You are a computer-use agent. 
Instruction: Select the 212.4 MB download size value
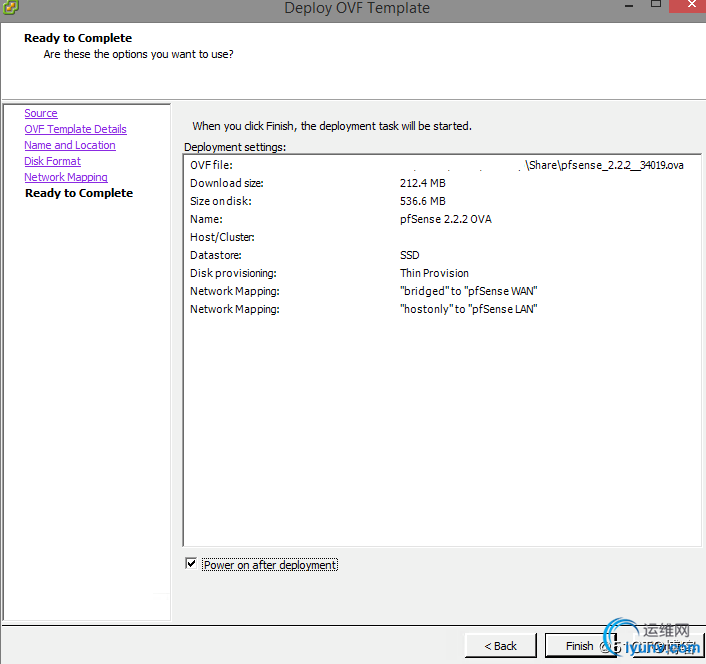tap(422, 183)
